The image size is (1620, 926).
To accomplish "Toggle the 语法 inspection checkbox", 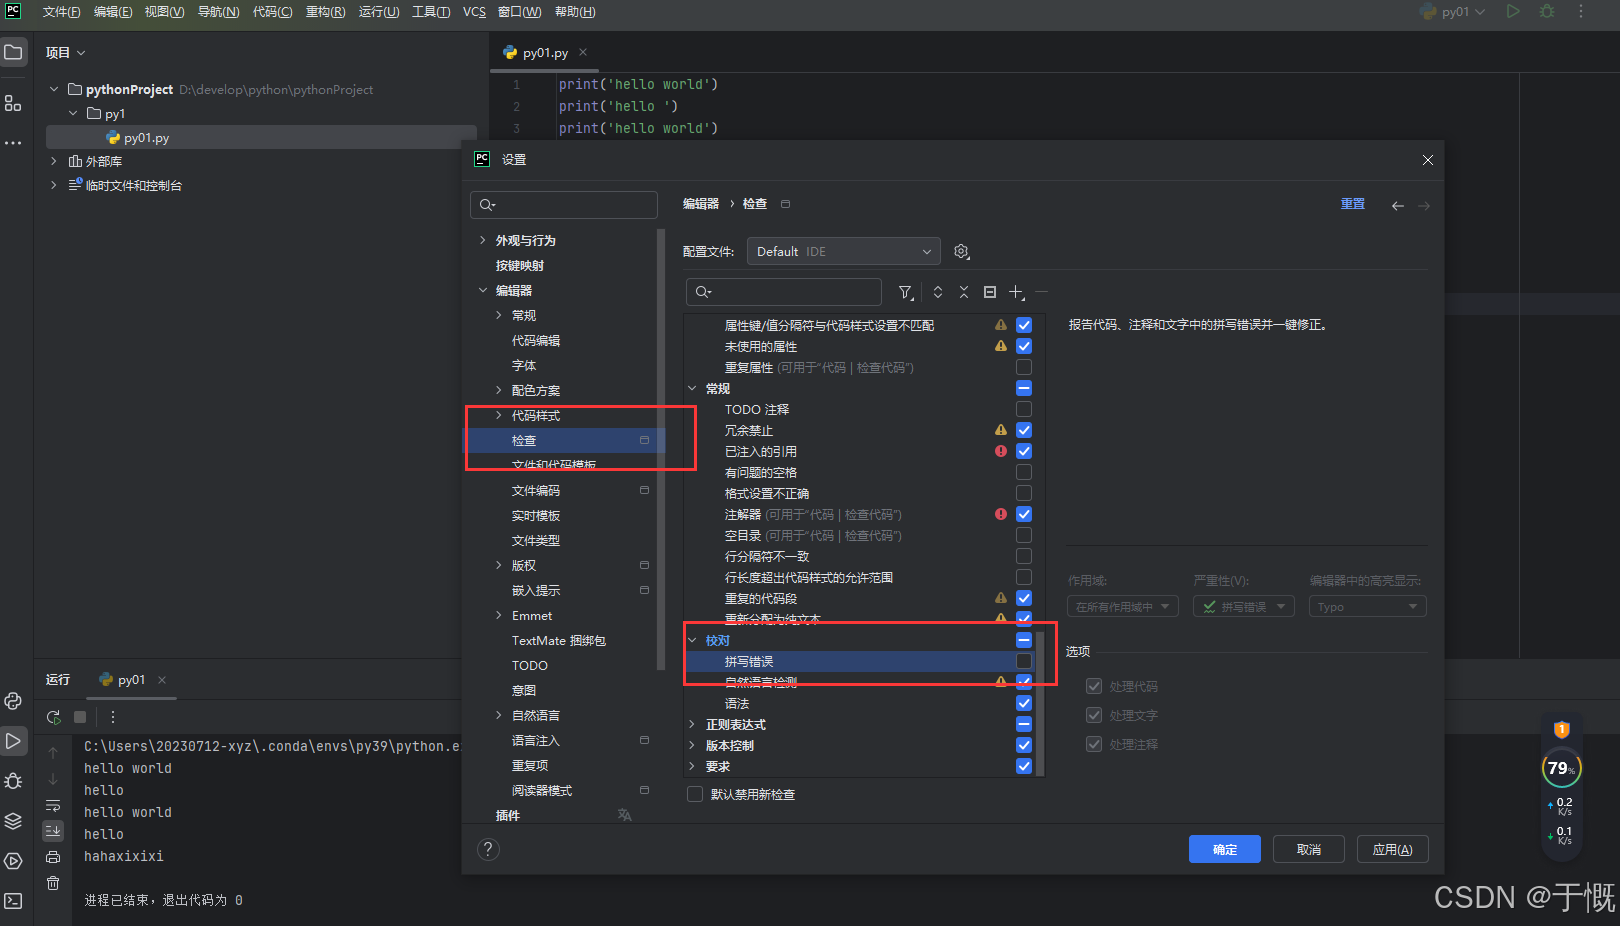I will (1024, 703).
